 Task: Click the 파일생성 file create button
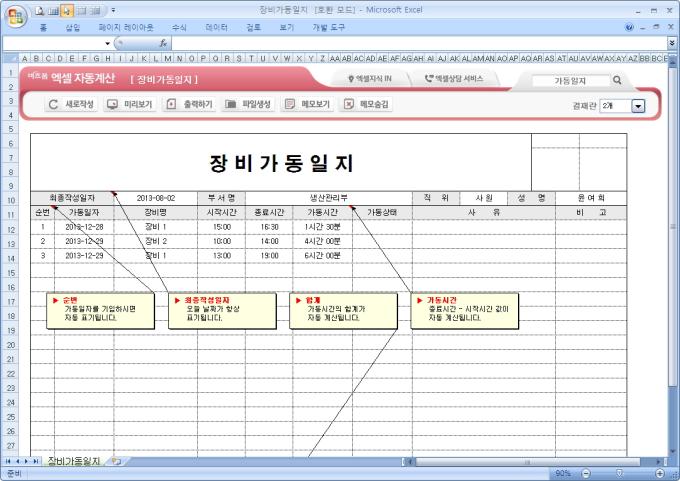pyautogui.click(x=248, y=104)
